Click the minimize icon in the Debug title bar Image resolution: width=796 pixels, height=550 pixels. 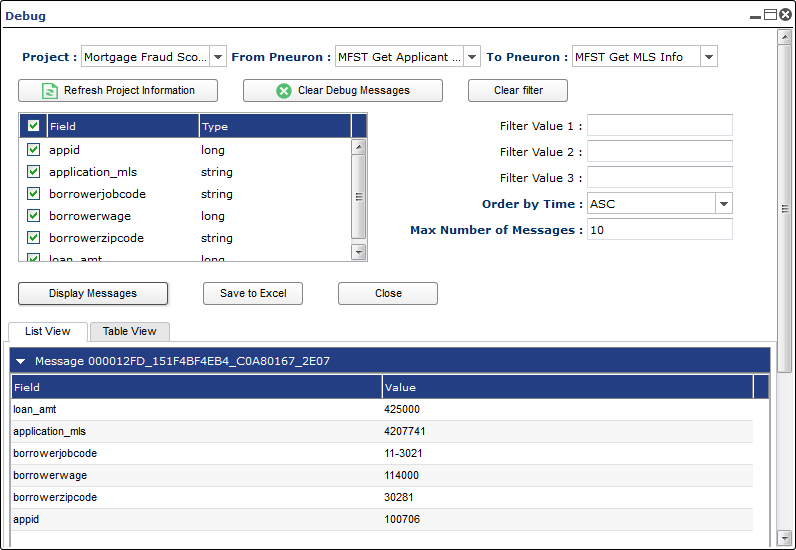(x=755, y=17)
